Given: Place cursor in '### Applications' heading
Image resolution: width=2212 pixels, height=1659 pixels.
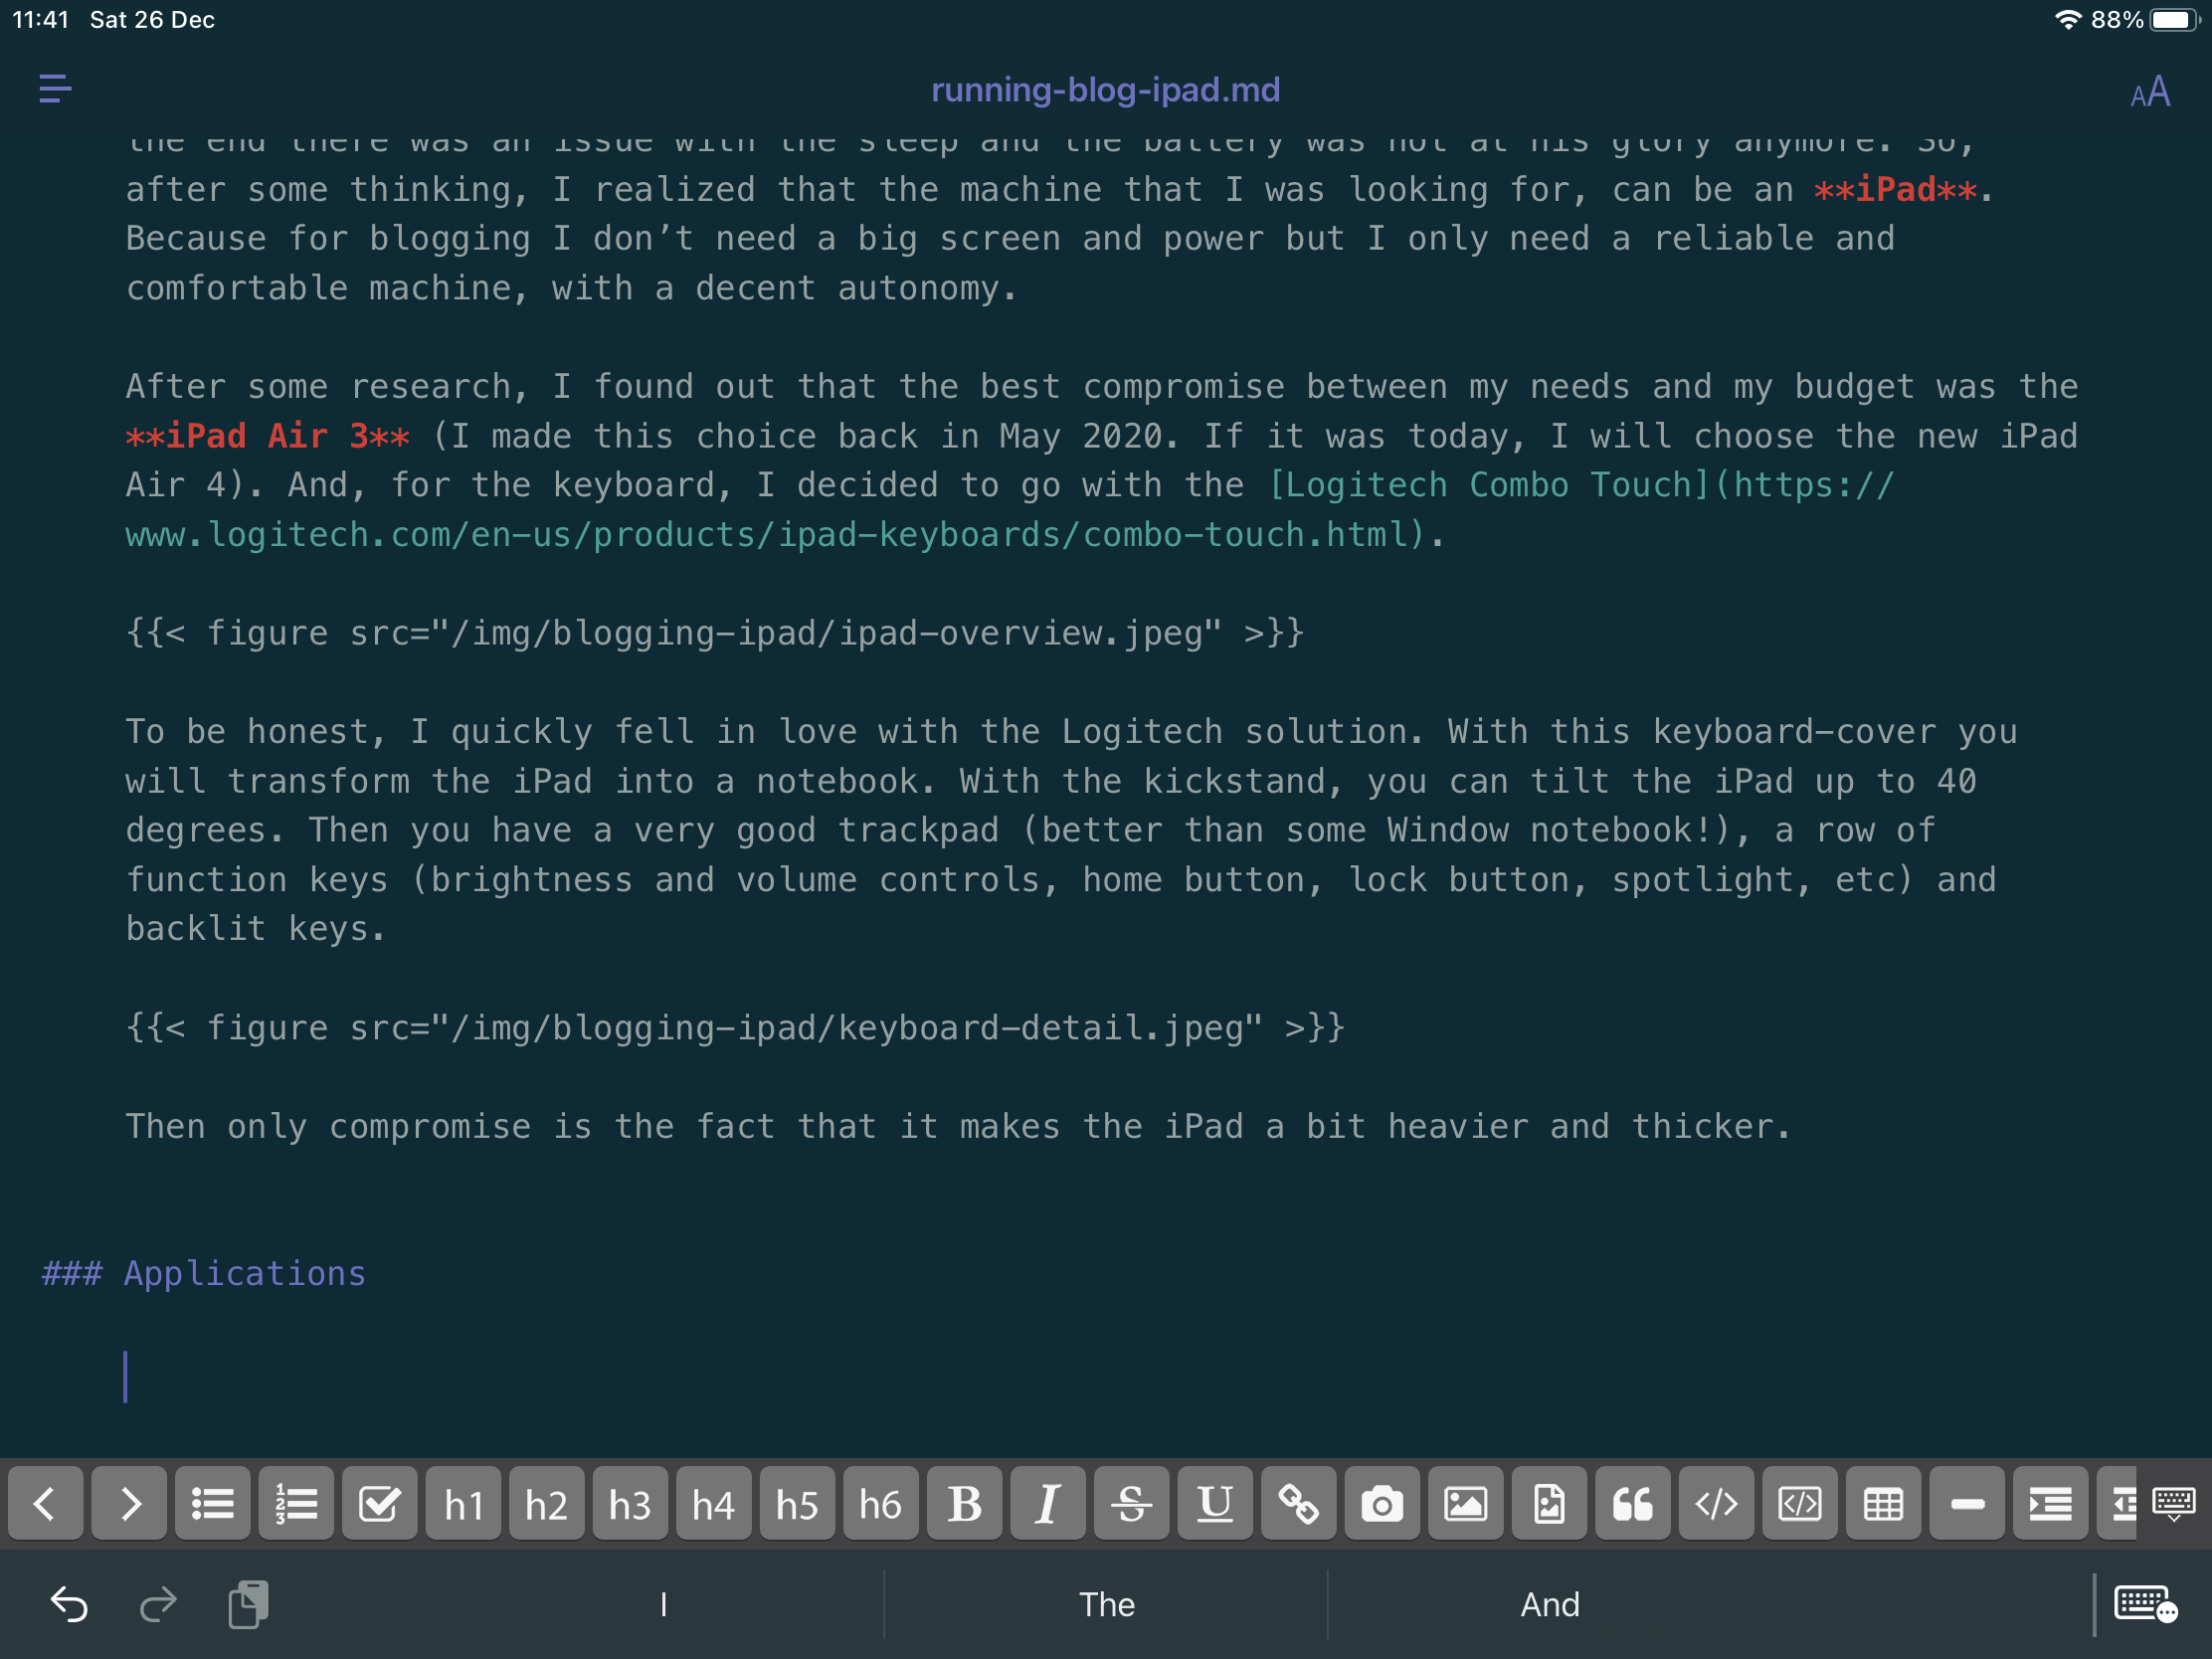Looking at the screenshot, I should tap(204, 1273).
